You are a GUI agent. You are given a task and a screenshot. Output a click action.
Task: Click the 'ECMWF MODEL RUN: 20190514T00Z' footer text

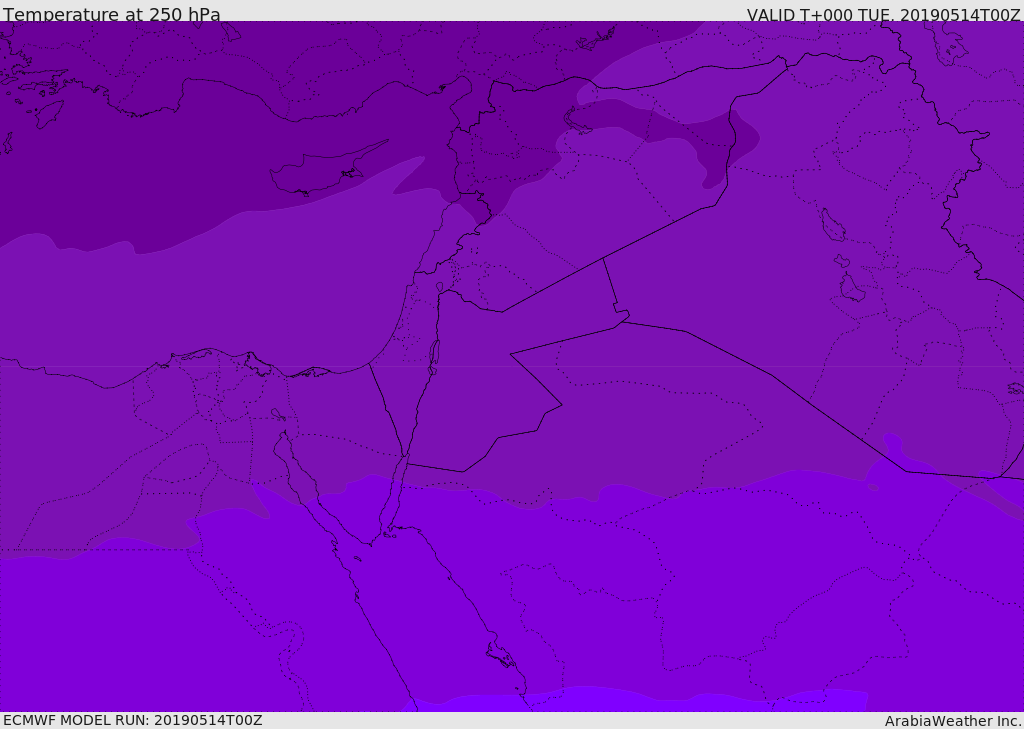point(133,720)
